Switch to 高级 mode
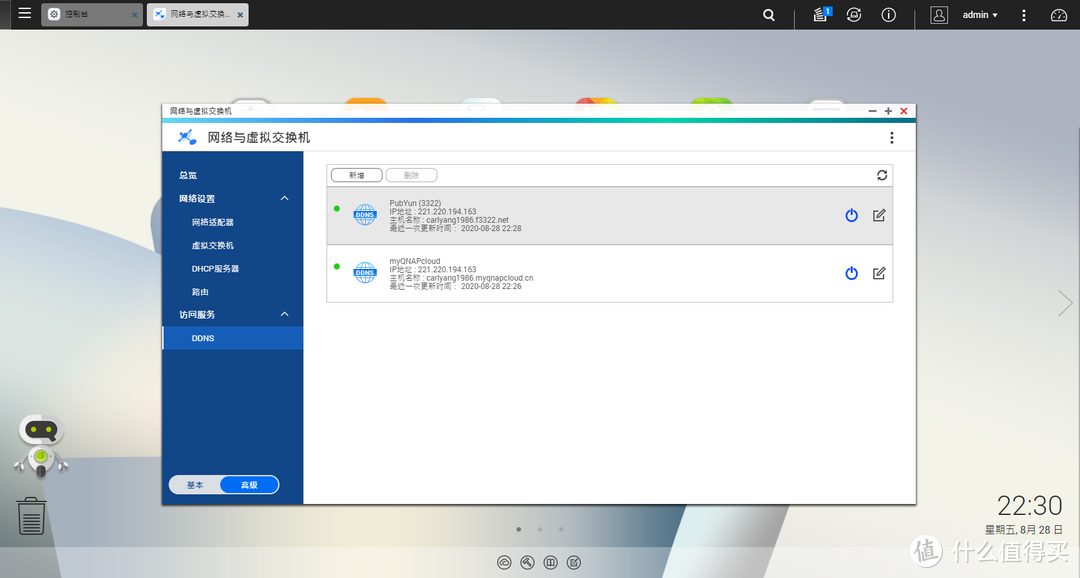The height and width of the screenshot is (578, 1080). pyautogui.click(x=249, y=485)
